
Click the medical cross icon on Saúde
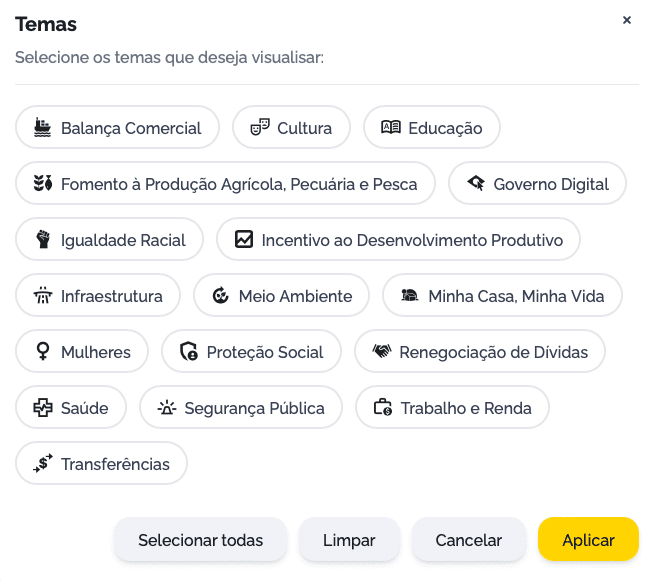point(42,408)
